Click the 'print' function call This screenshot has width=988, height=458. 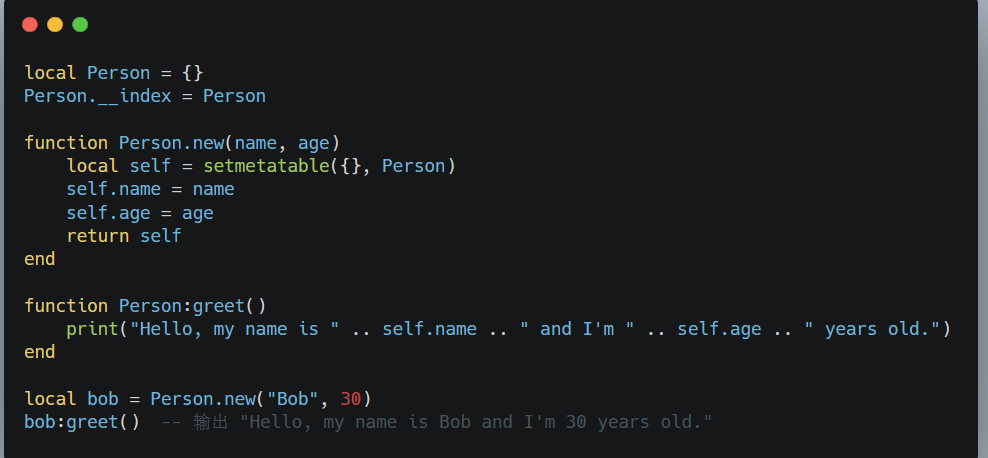click(x=93, y=329)
